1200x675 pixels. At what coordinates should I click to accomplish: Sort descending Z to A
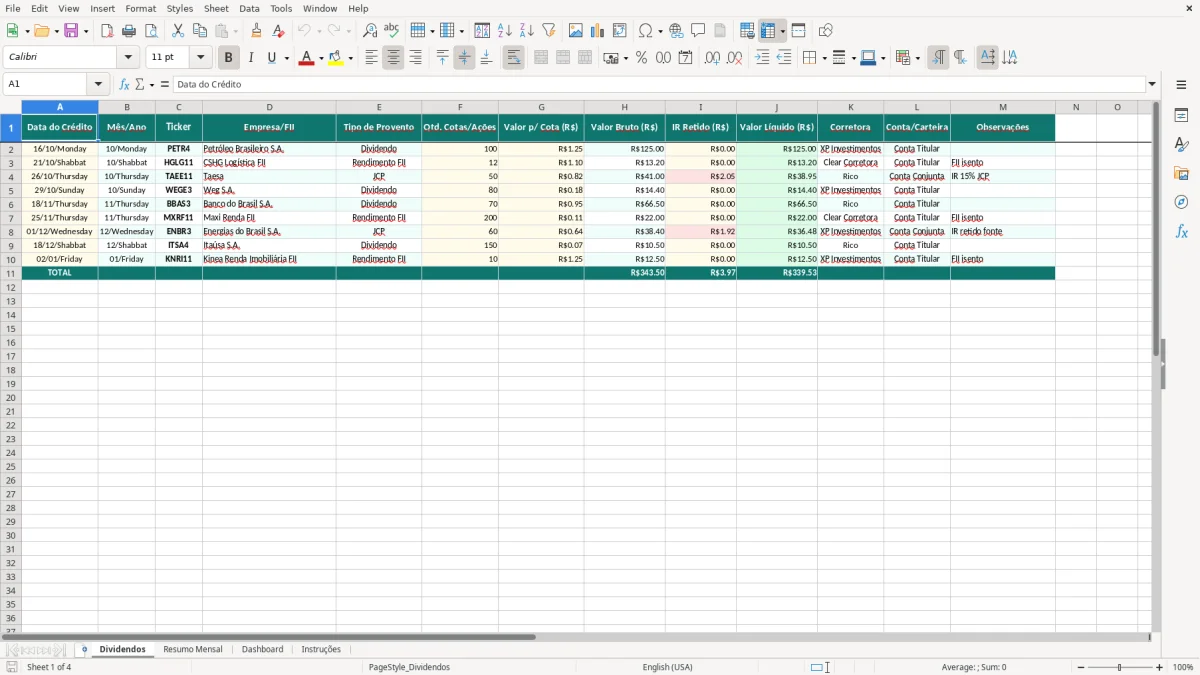526,31
